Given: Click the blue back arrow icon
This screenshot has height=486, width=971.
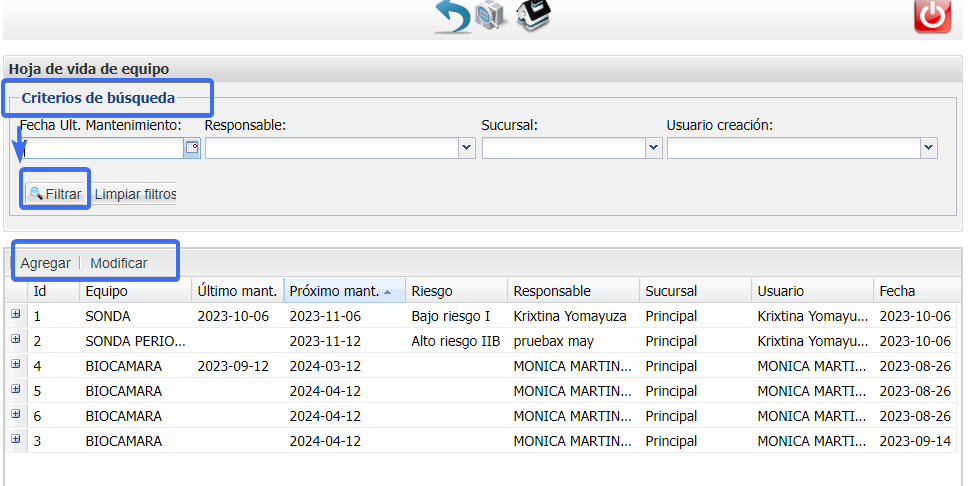Looking at the screenshot, I should pyautogui.click(x=452, y=17).
